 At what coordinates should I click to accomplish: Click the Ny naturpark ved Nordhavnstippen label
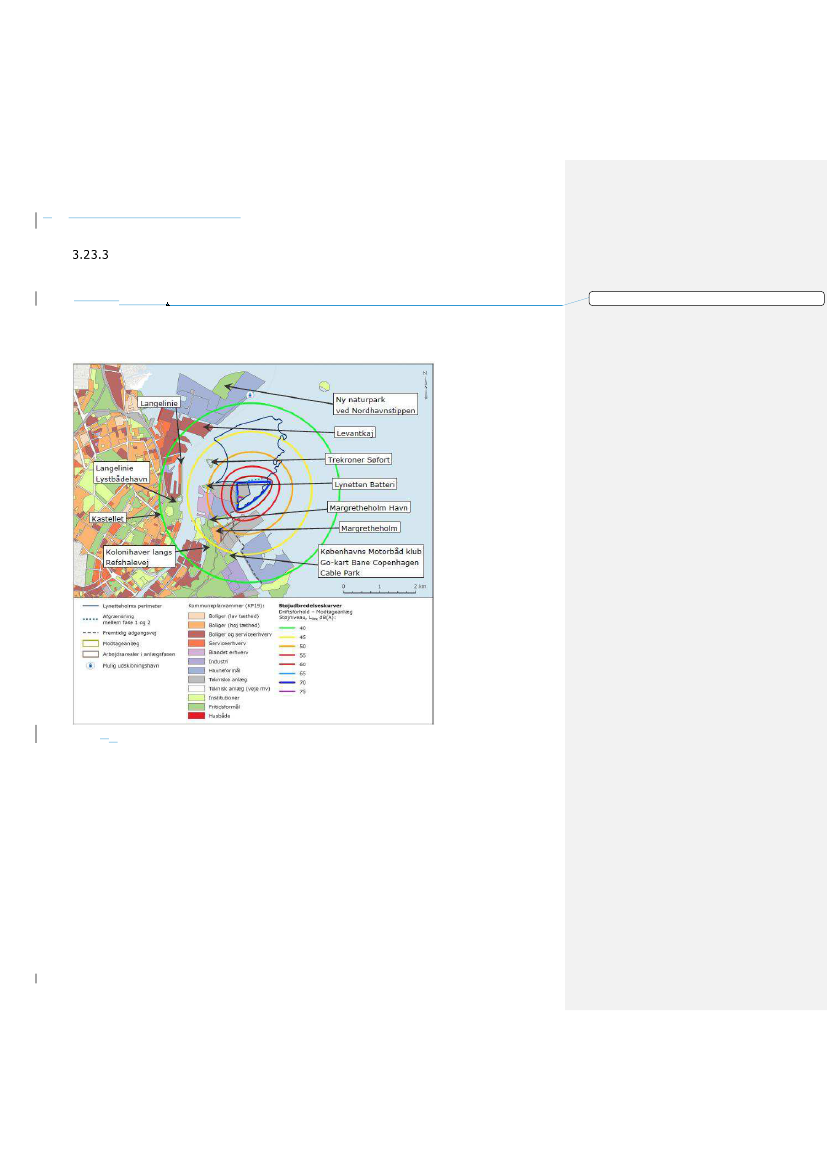375,405
